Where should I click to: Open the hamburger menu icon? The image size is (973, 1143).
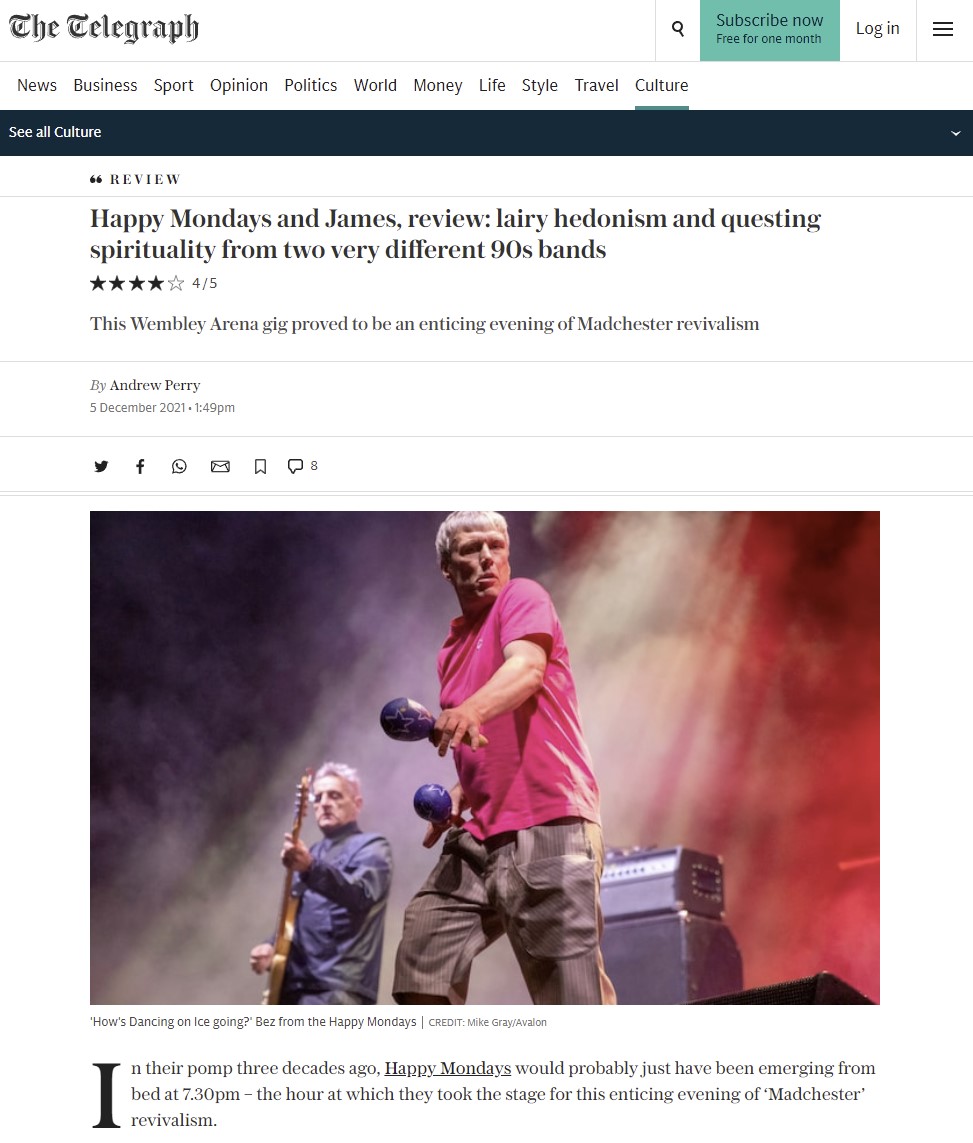[x=942, y=29]
